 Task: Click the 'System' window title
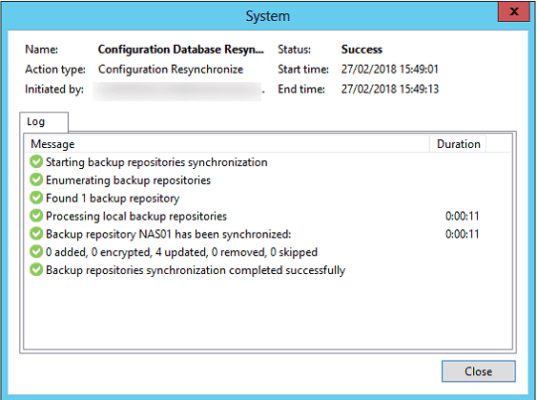click(268, 16)
